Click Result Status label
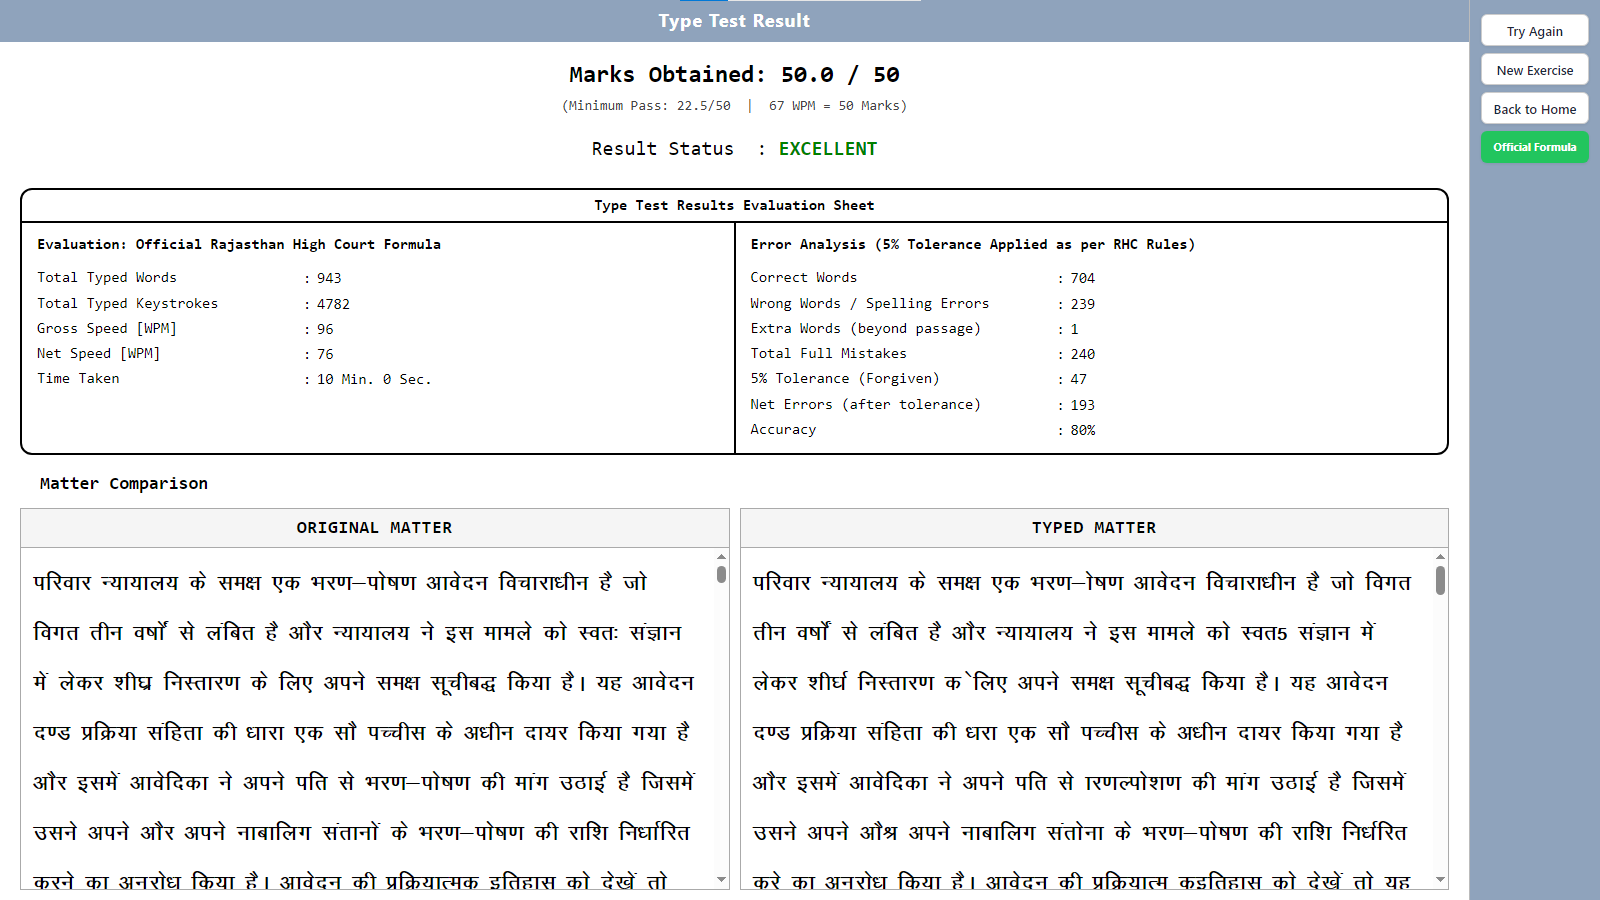This screenshot has height=900, width=1600. coord(662,149)
